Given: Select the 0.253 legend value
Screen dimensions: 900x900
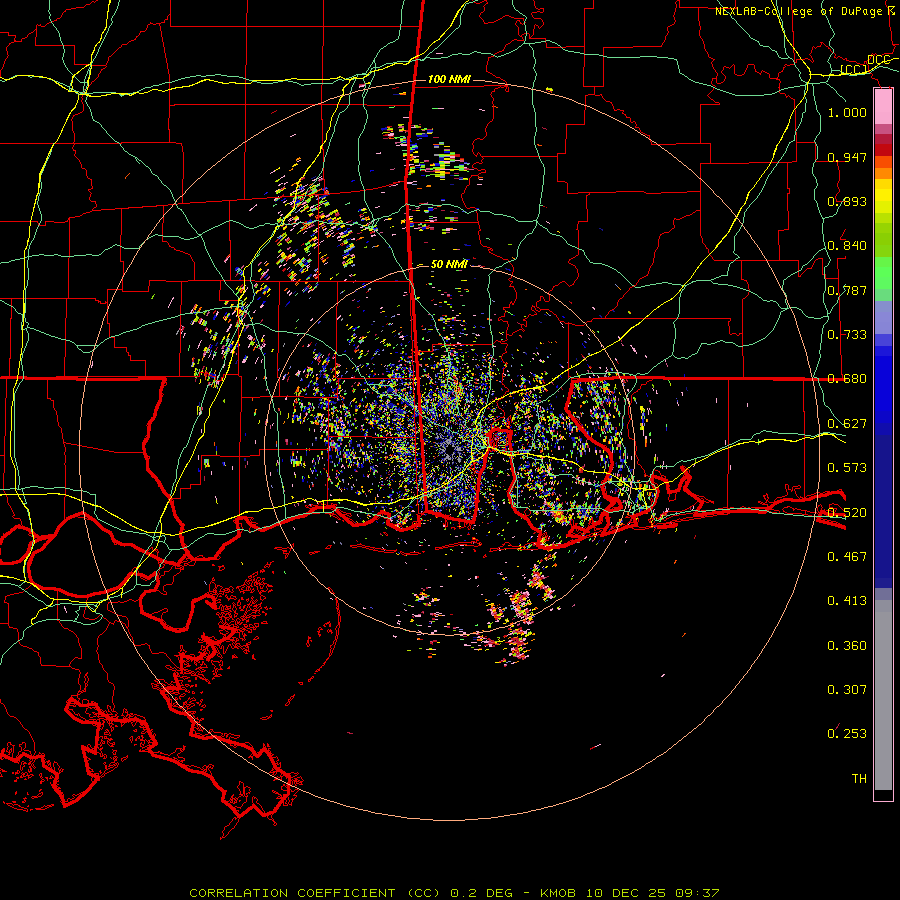Looking at the screenshot, I should pyautogui.click(x=847, y=734).
